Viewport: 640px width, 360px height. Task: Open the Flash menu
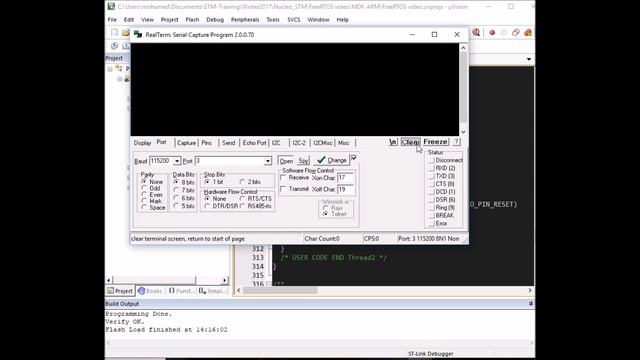[192, 20]
